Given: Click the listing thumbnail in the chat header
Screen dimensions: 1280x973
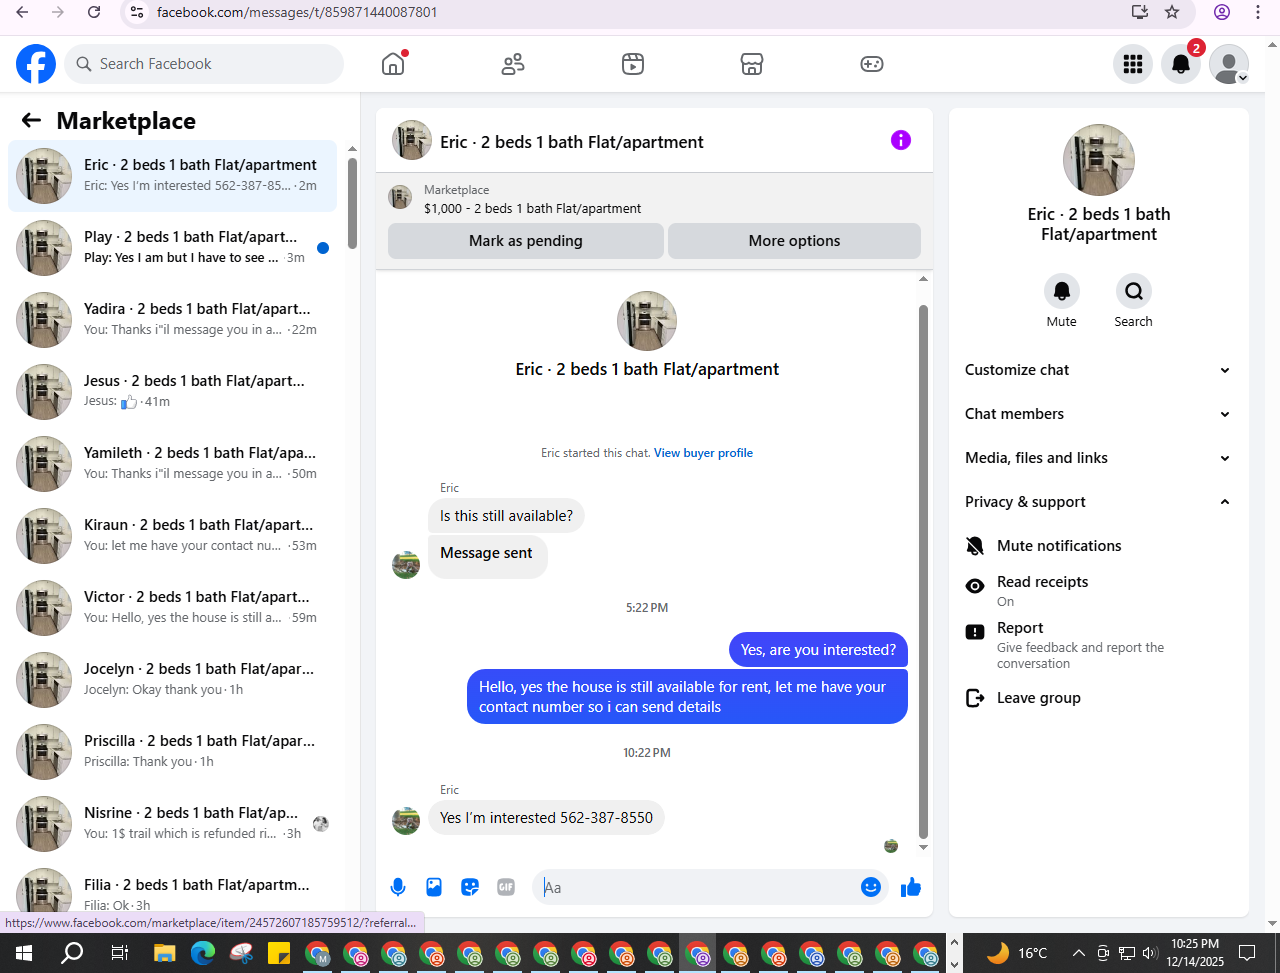Looking at the screenshot, I should click(400, 198).
